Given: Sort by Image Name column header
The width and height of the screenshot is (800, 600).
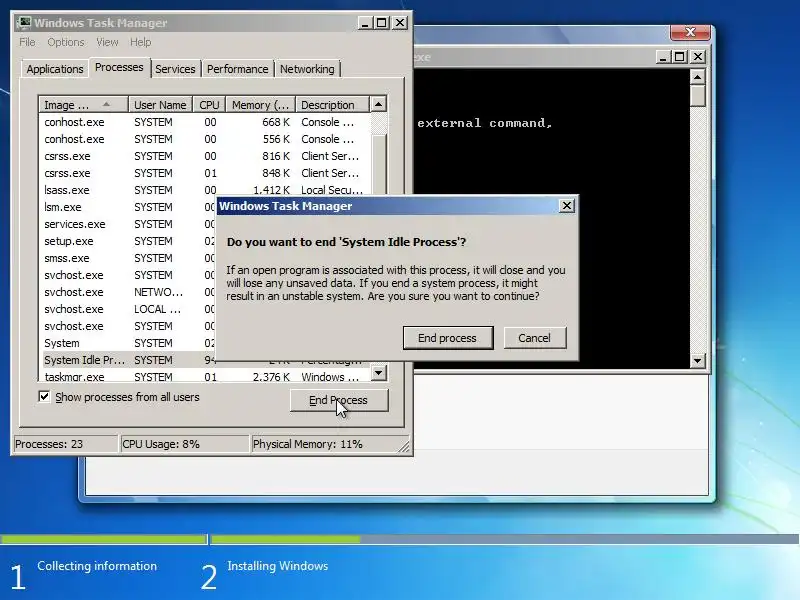Looking at the screenshot, I should [83, 105].
